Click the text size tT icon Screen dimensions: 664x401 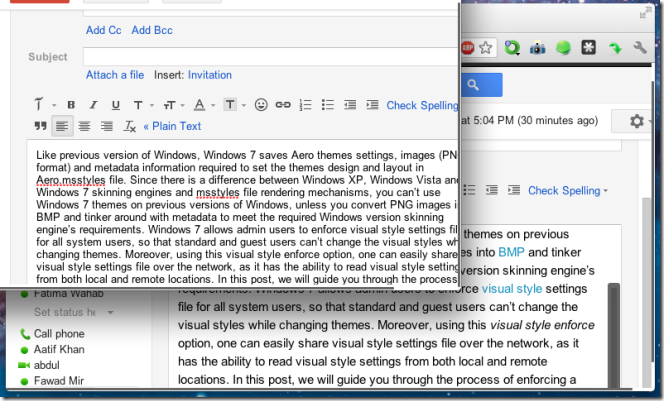click(x=169, y=105)
